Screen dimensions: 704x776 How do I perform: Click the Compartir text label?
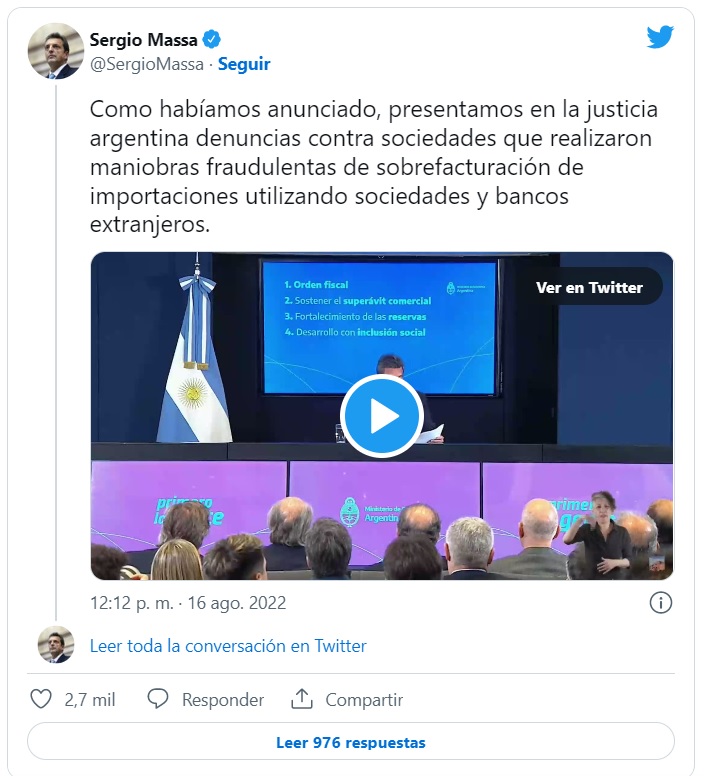[x=364, y=700]
